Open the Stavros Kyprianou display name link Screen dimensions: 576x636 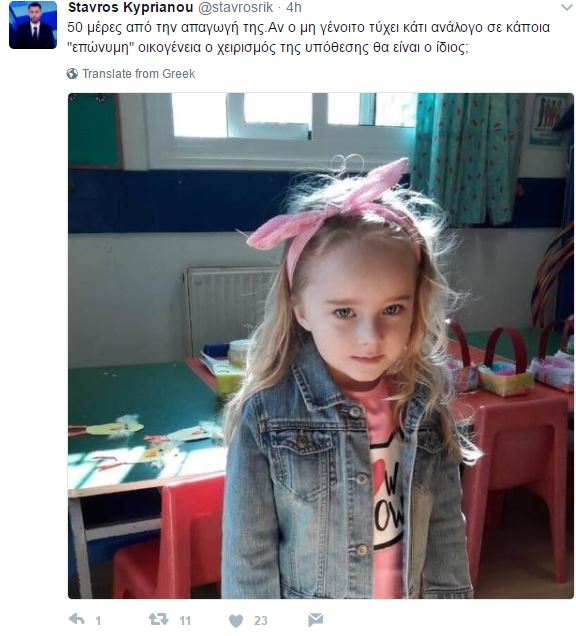131,7
